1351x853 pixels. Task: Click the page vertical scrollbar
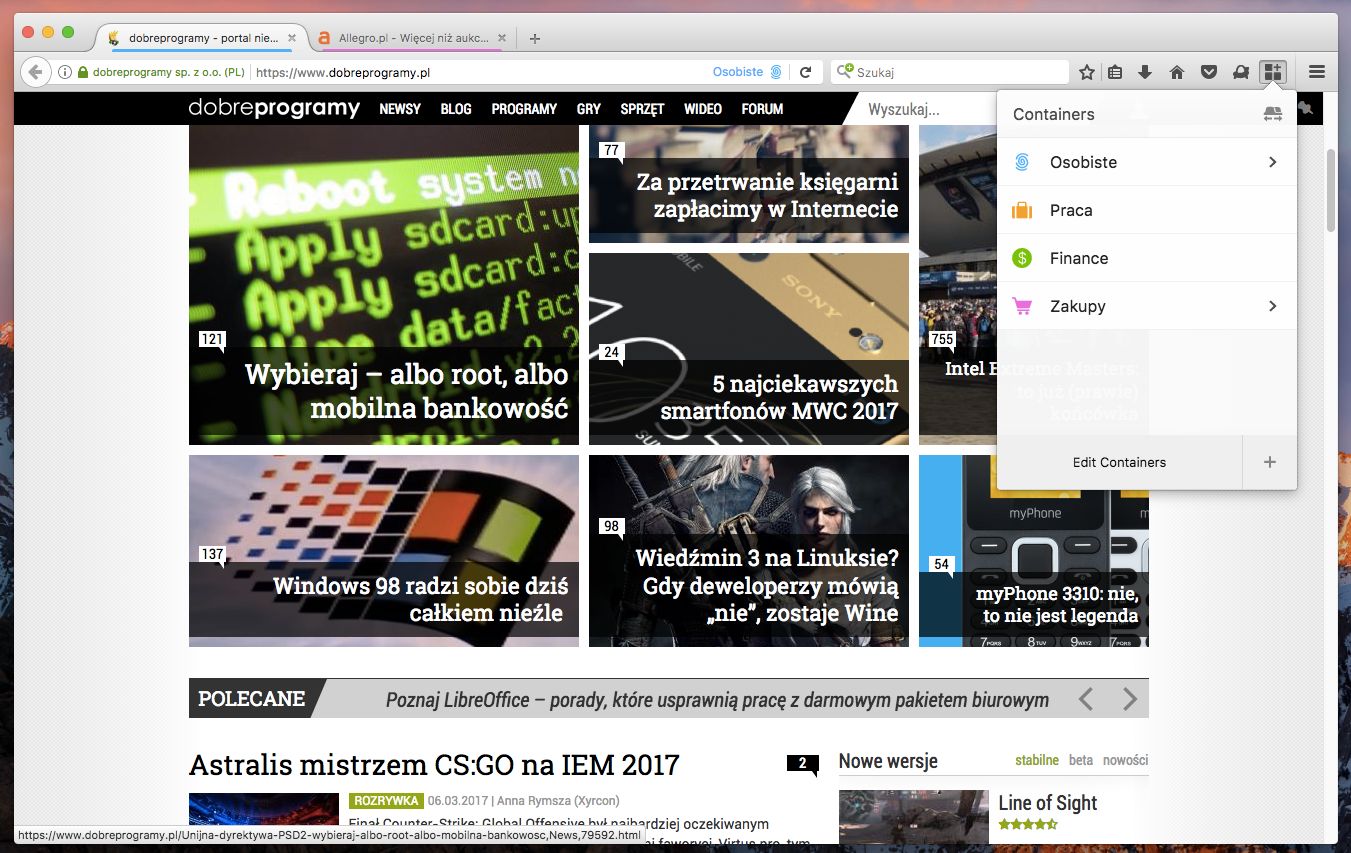point(1330,190)
